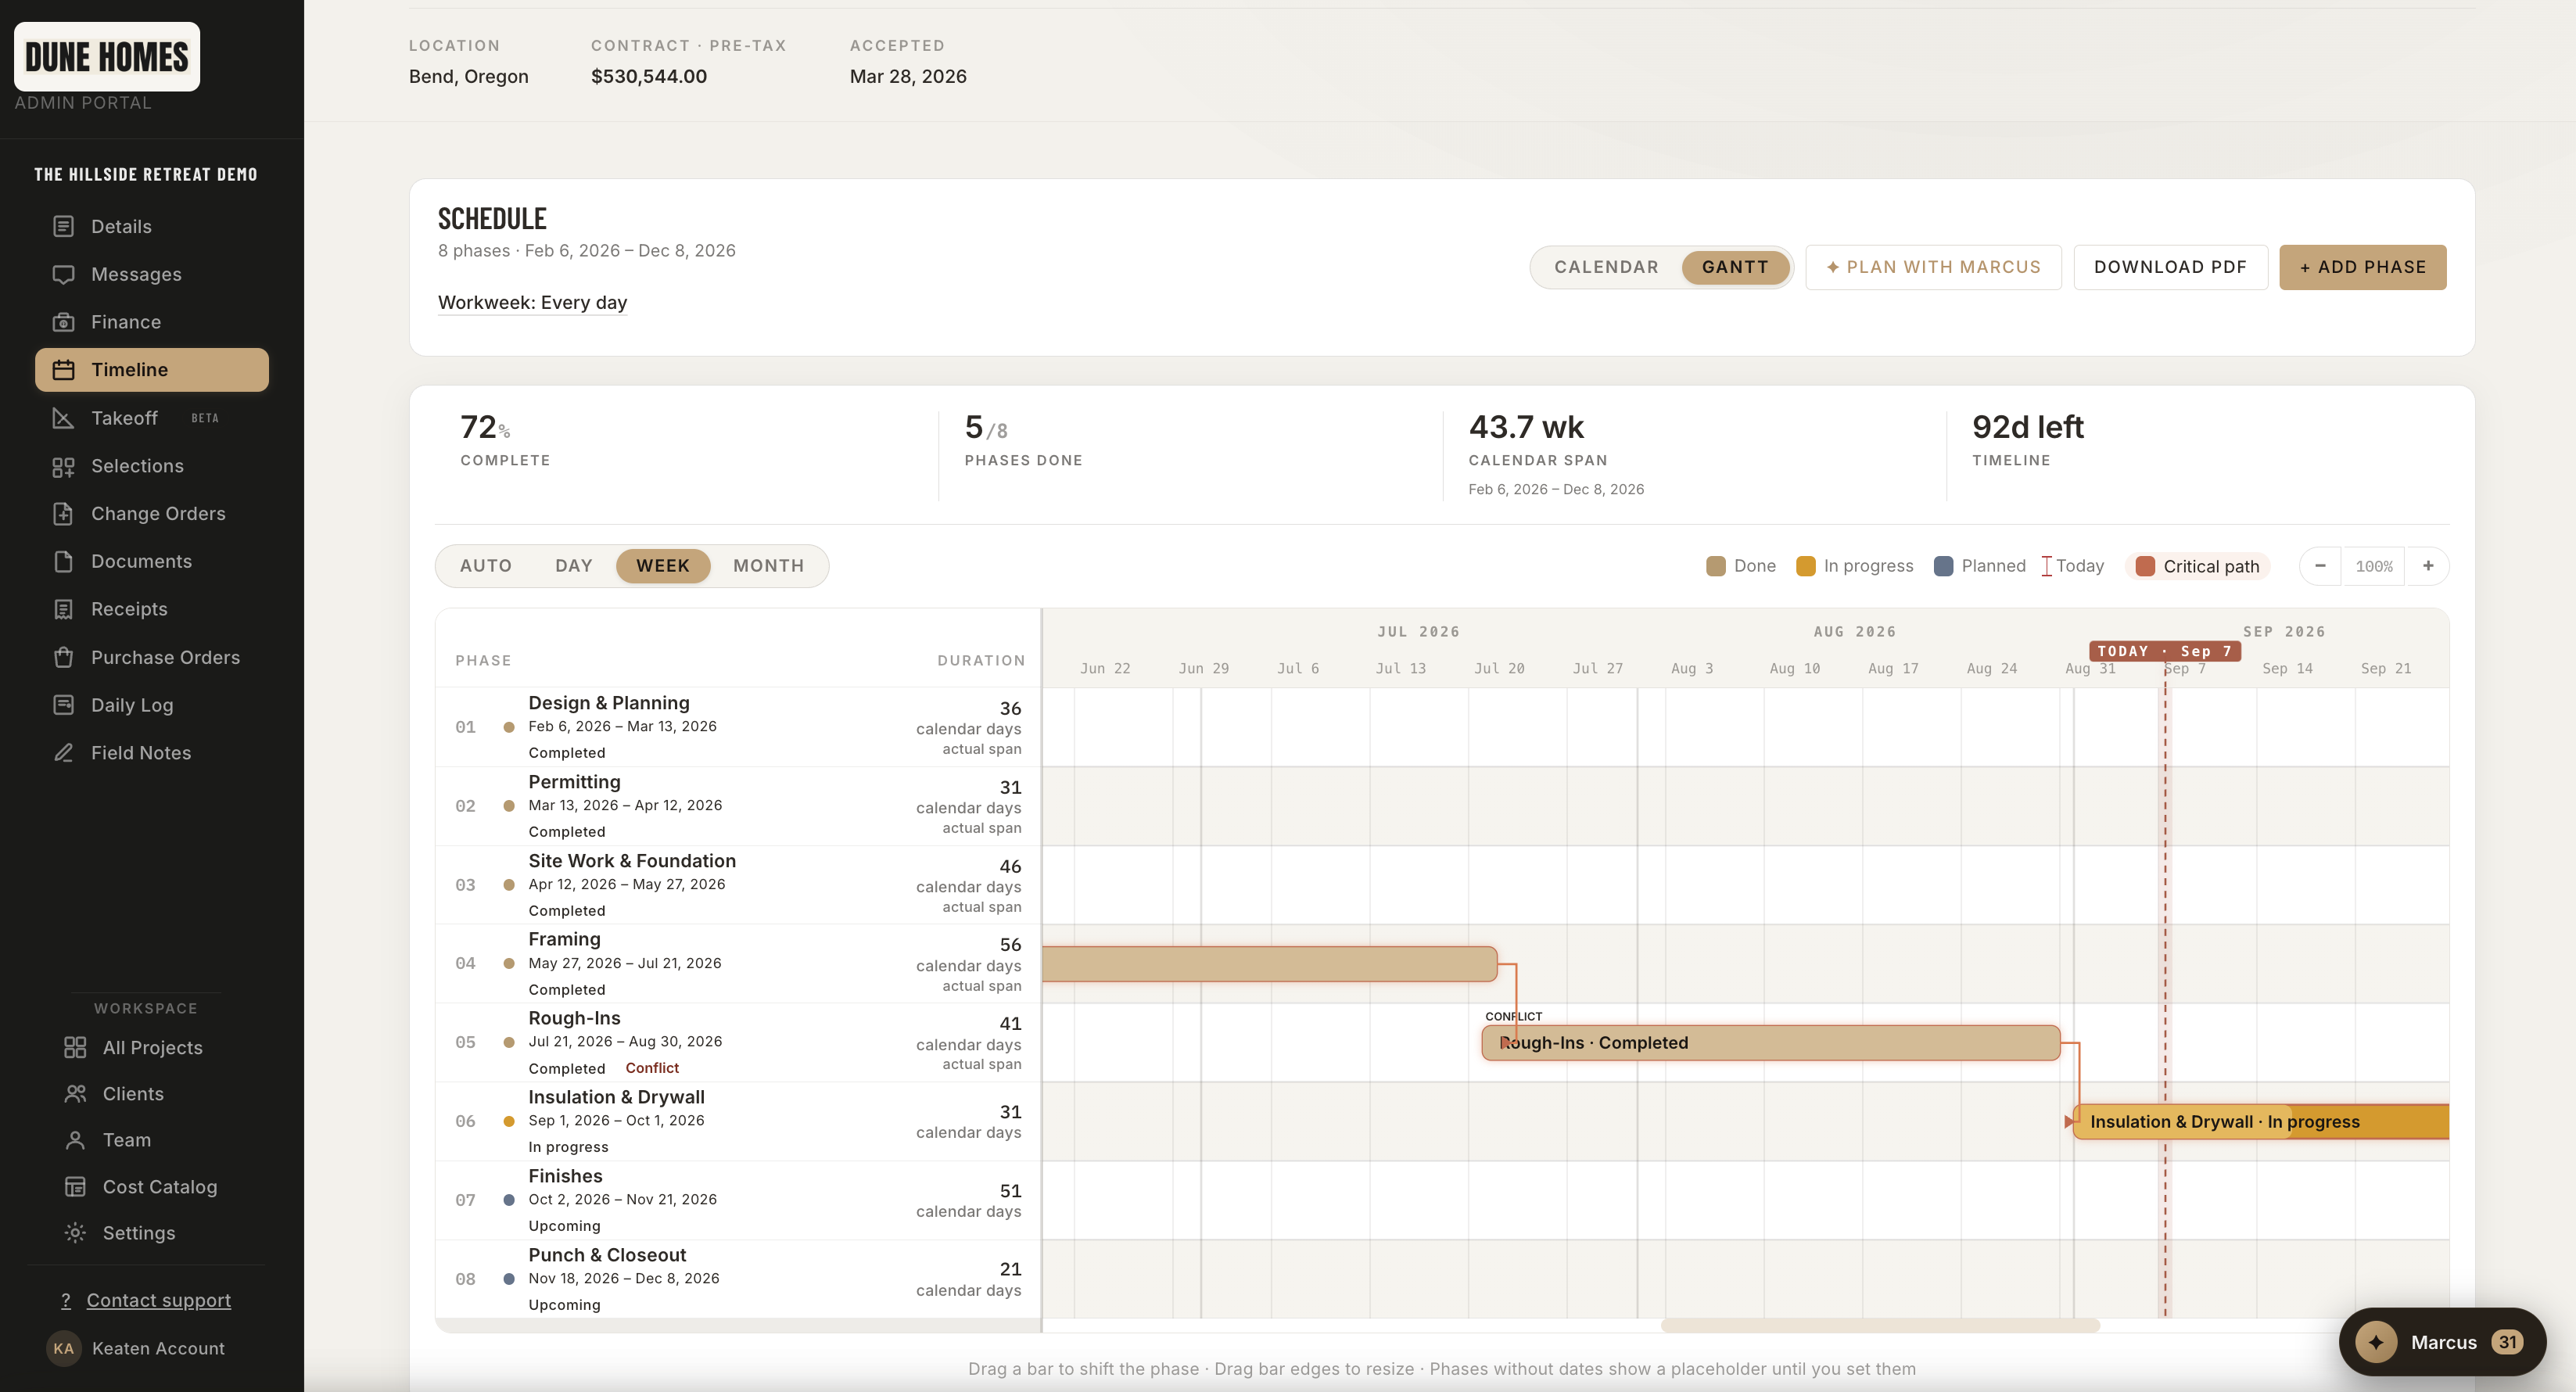Open the Marcus assistant chat
This screenshot has height=1392, width=2576.
(x=2442, y=1342)
